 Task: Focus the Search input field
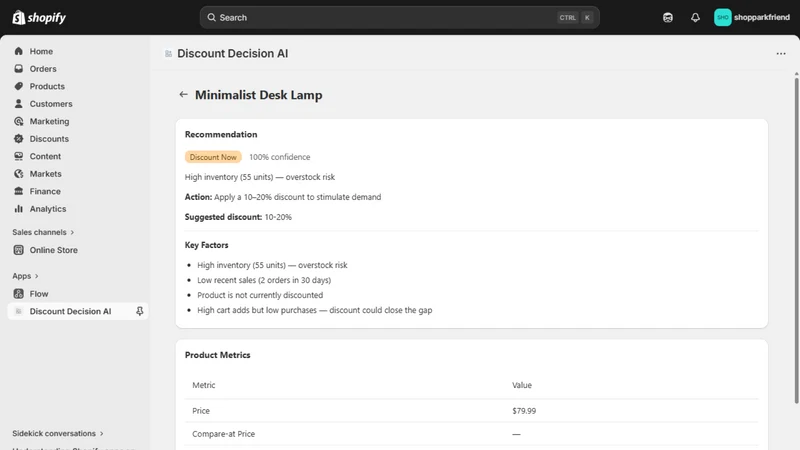click(399, 17)
